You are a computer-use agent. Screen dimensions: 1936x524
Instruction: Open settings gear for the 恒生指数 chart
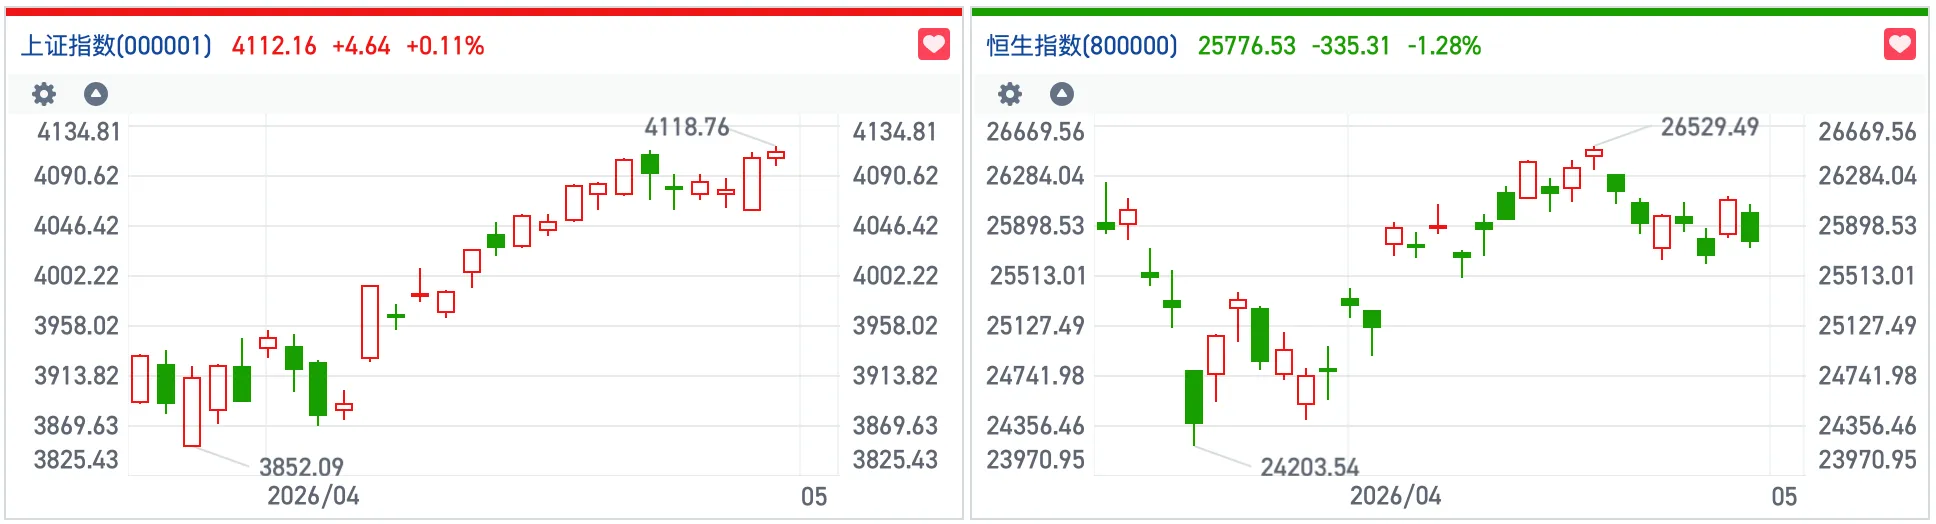point(1010,94)
